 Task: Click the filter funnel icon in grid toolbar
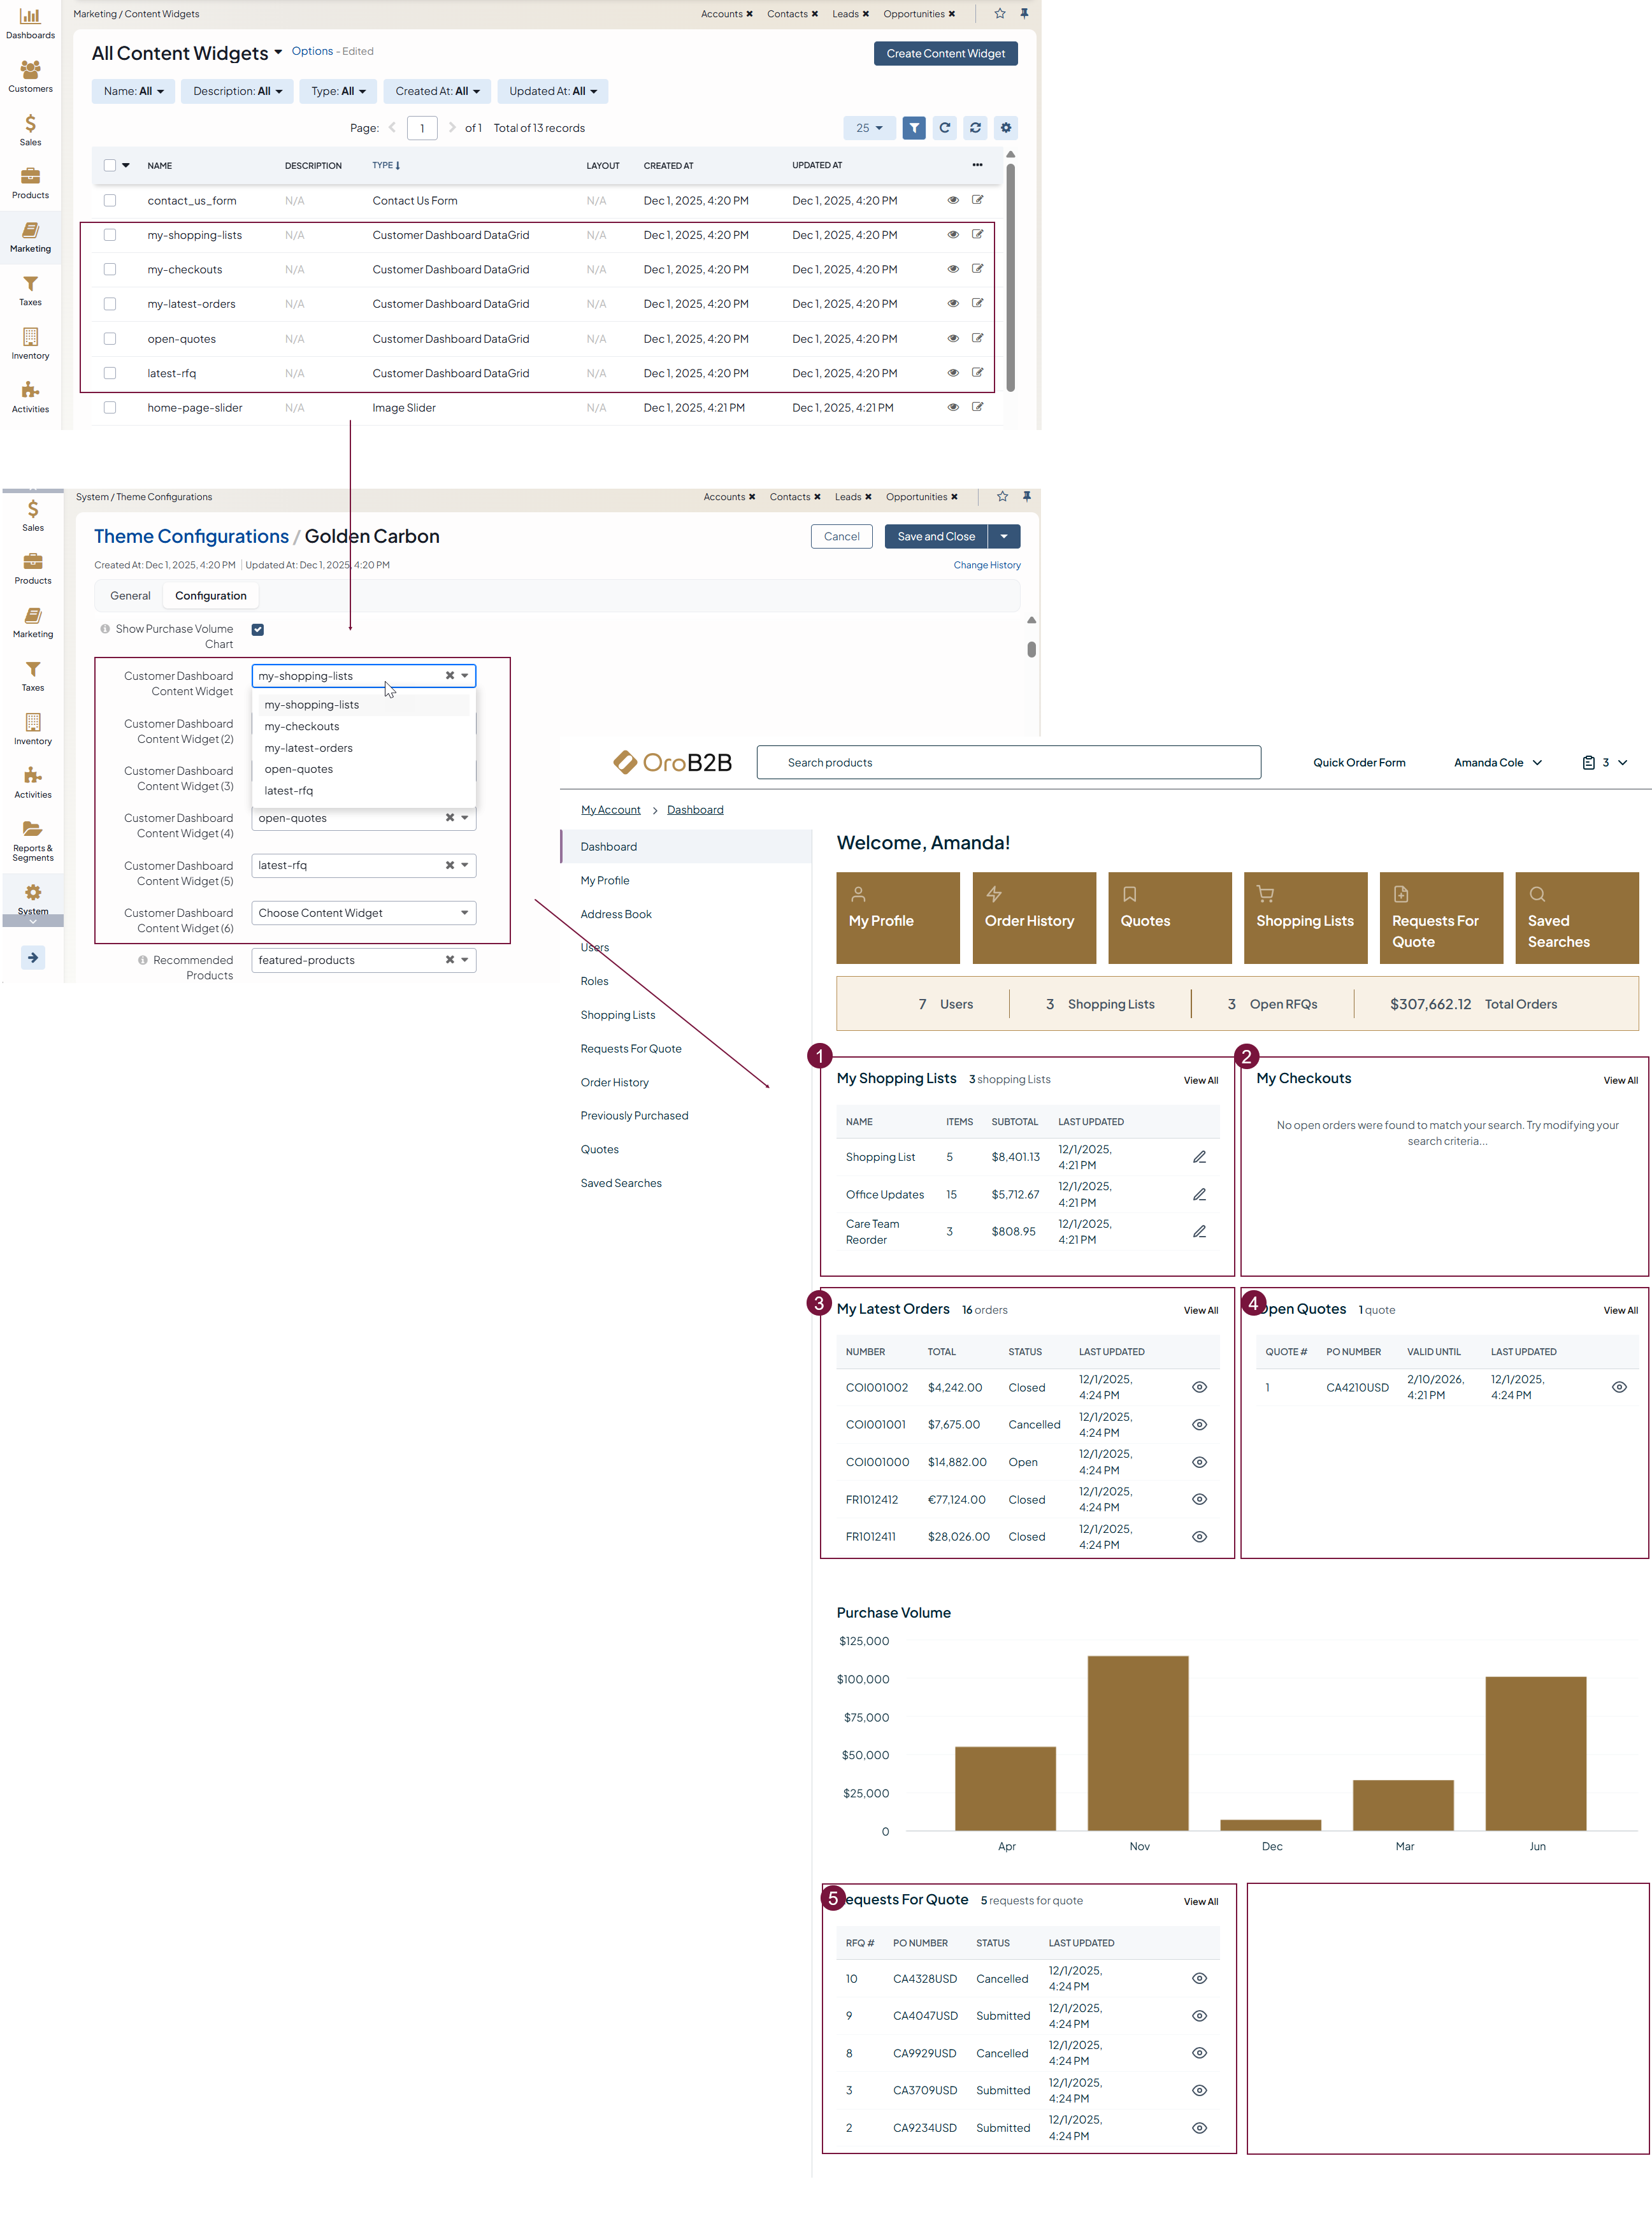coord(913,128)
